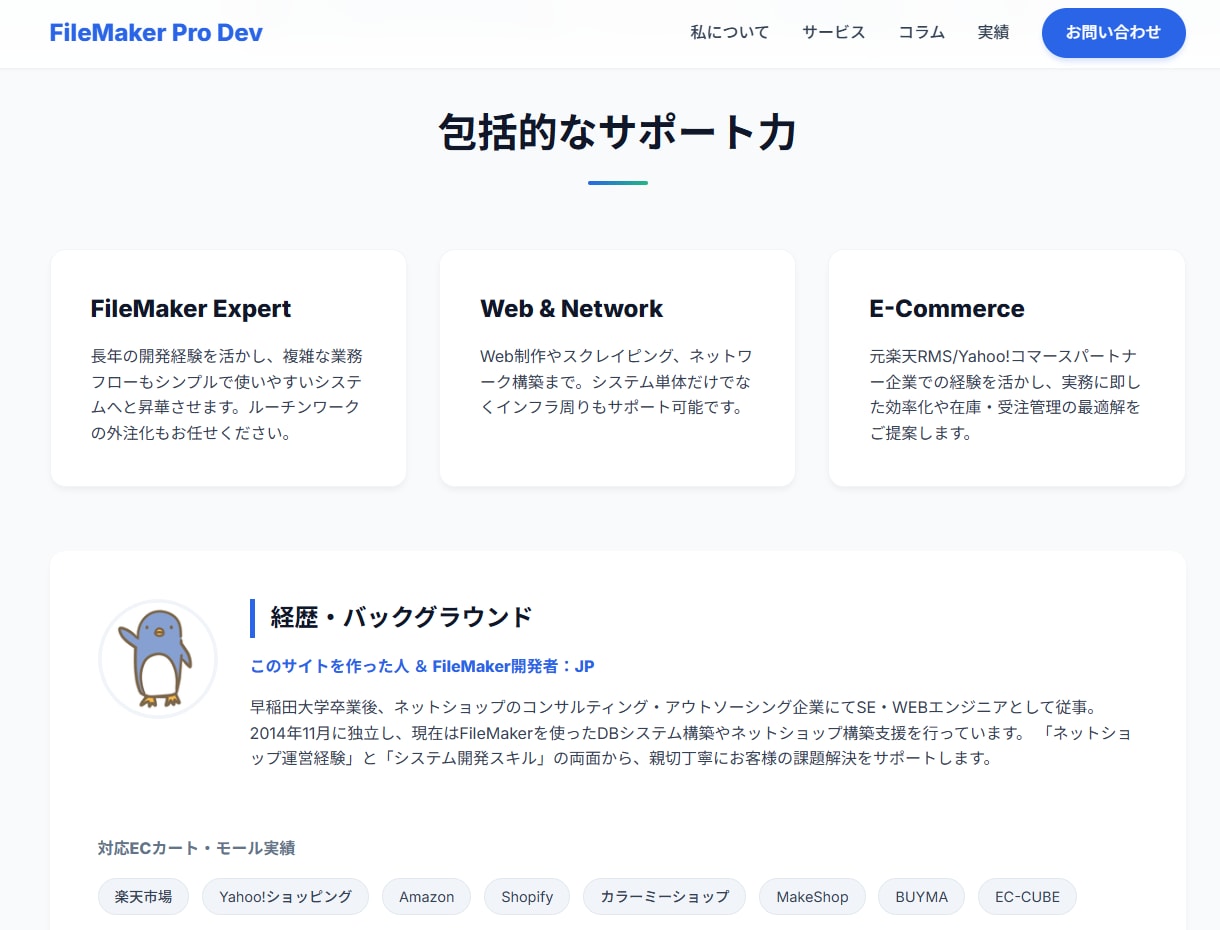This screenshot has width=1220, height=930.
Task: Click the penguin avatar image
Action: pyautogui.click(x=158, y=659)
